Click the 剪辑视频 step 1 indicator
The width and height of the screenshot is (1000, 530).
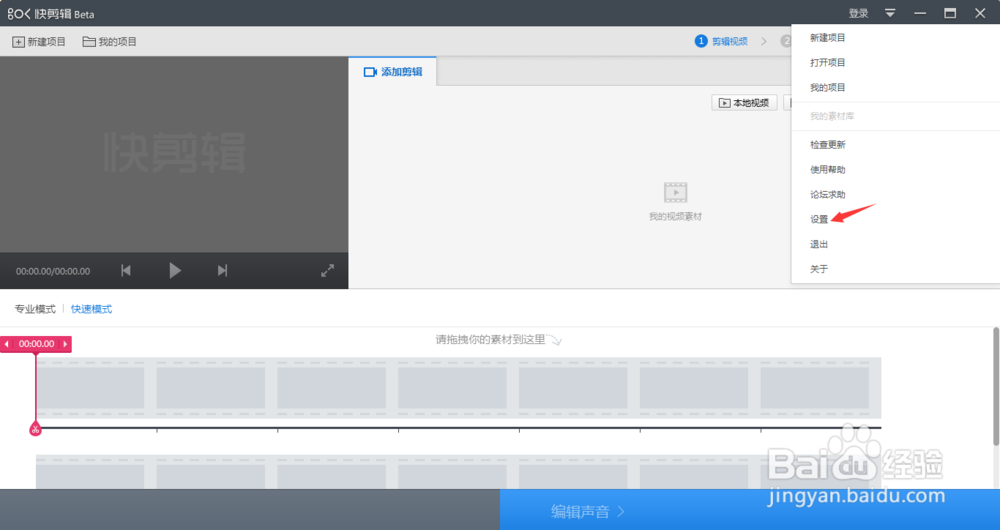[721, 41]
